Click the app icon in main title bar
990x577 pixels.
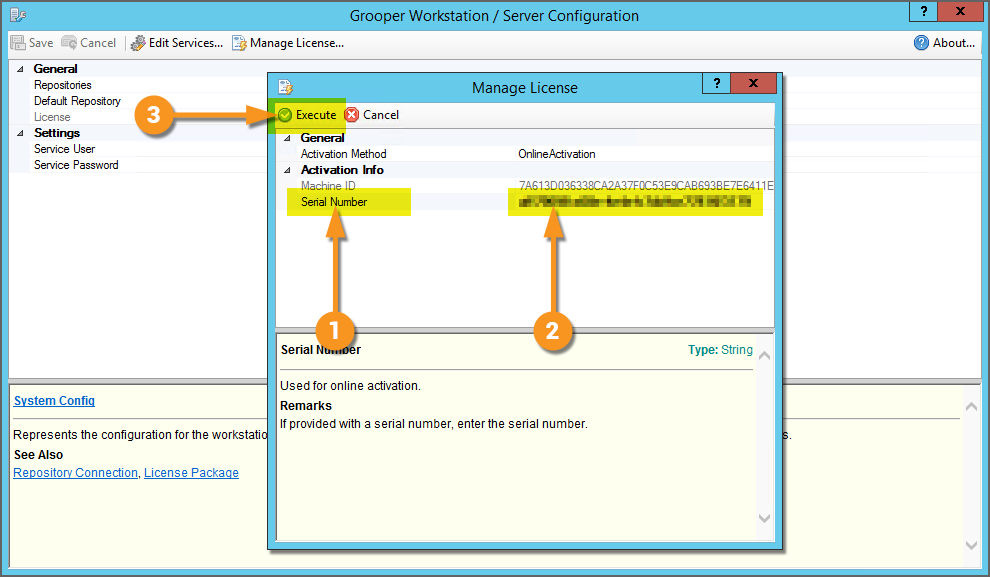(18, 15)
